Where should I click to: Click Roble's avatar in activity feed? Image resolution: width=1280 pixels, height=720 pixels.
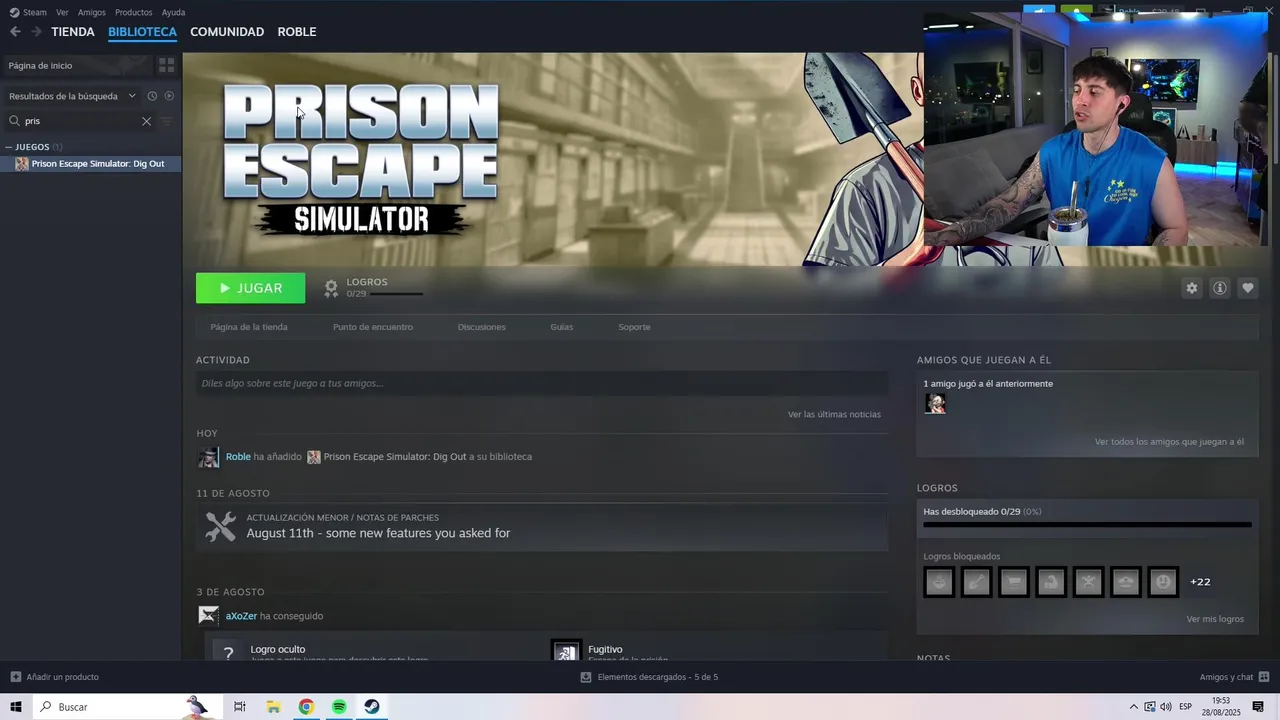pos(208,457)
